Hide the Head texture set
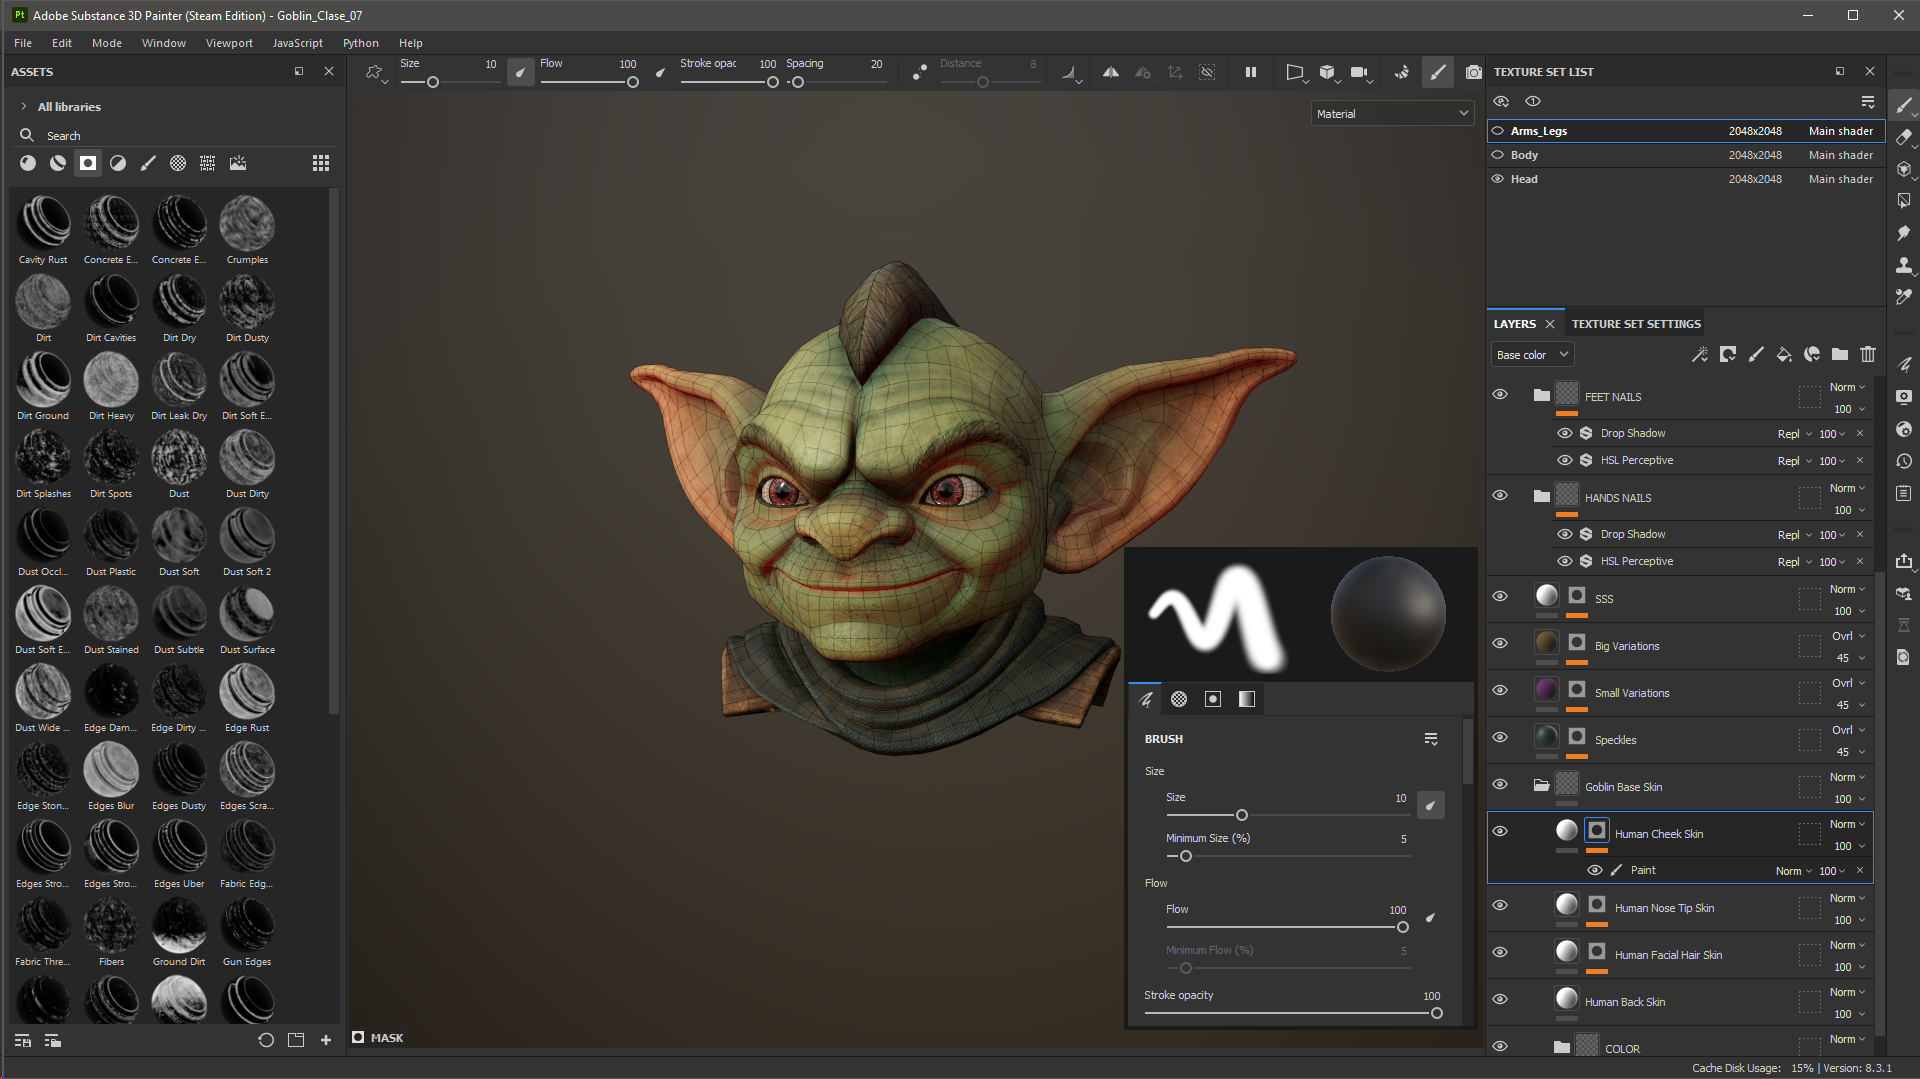Screen dimensions: 1920x1079 1497,179
